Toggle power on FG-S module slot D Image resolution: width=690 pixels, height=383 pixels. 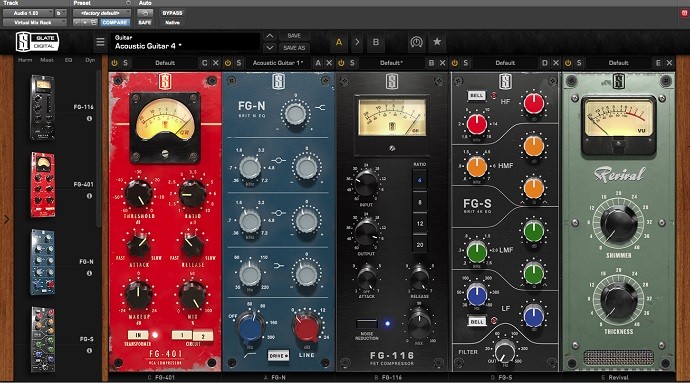click(x=455, y=63)
